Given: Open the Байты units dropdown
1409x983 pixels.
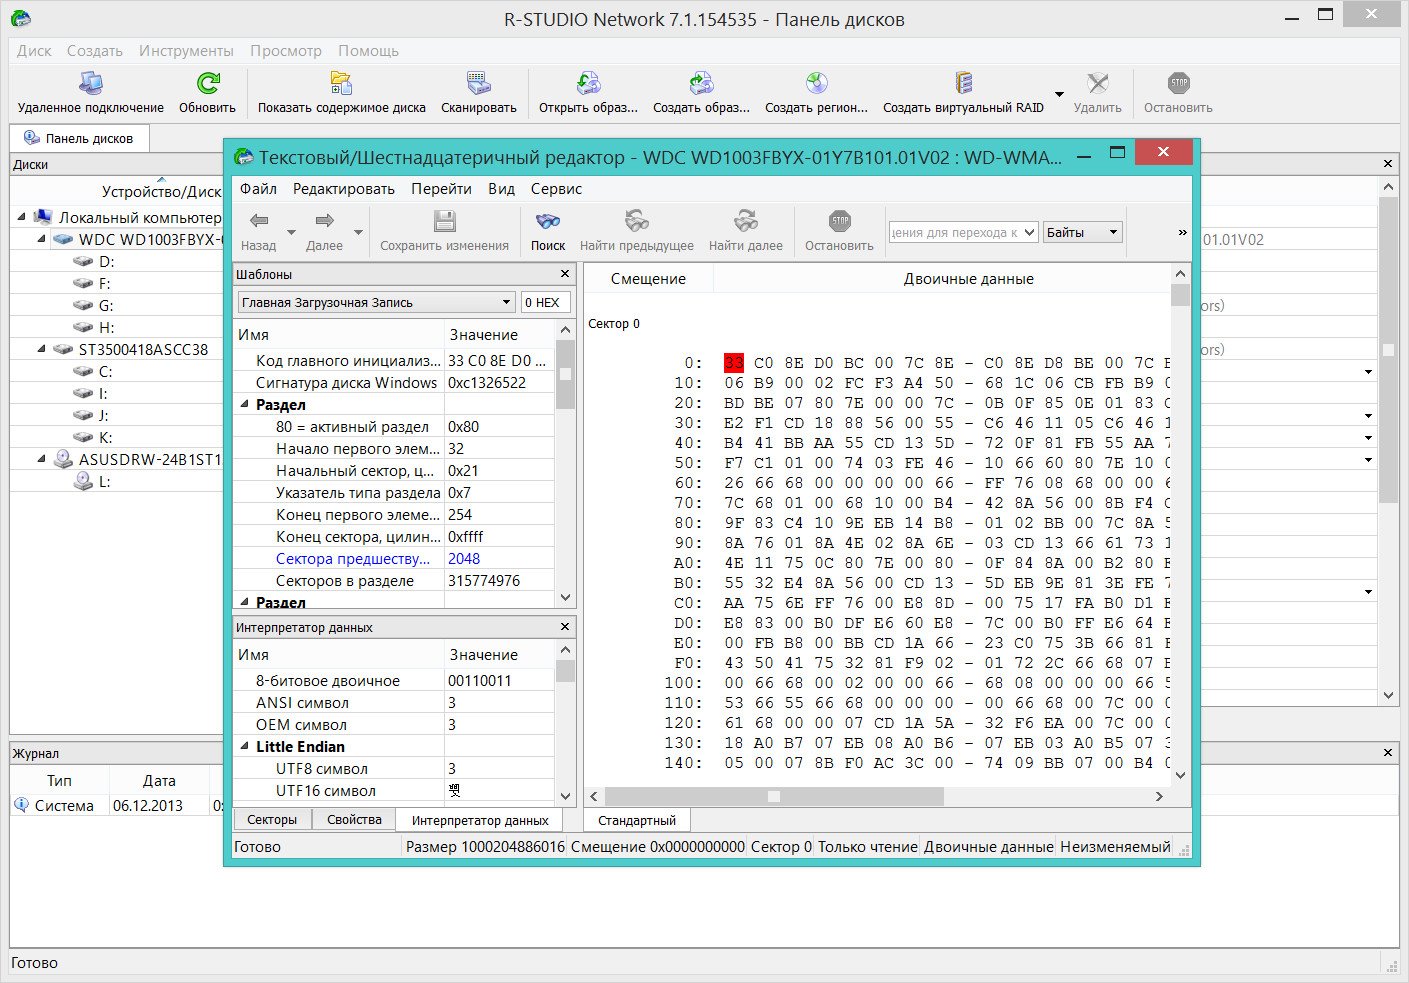Looking at the screenshot, I should 1112,232.
